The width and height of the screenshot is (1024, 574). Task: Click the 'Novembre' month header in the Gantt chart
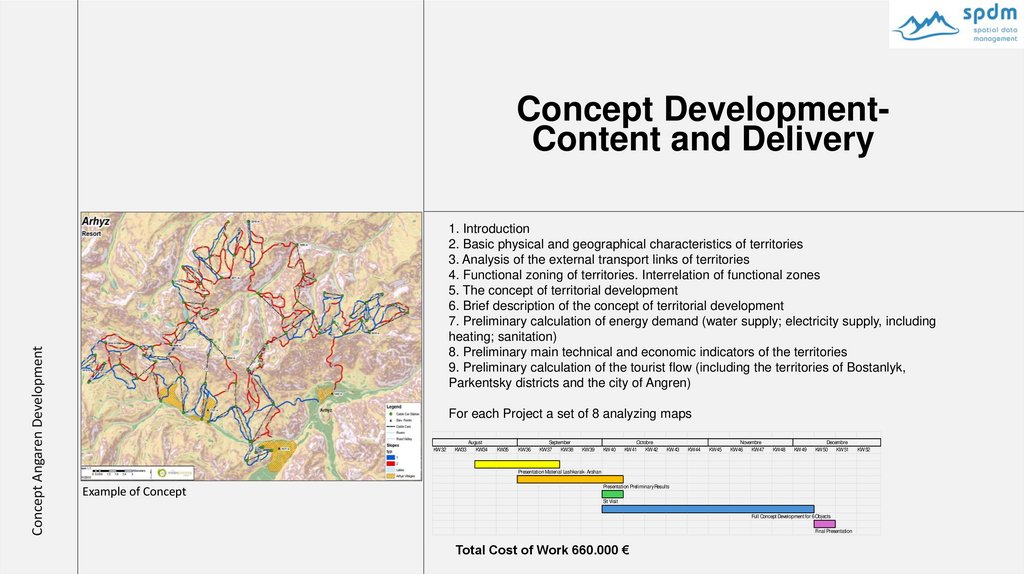(750, 442)
